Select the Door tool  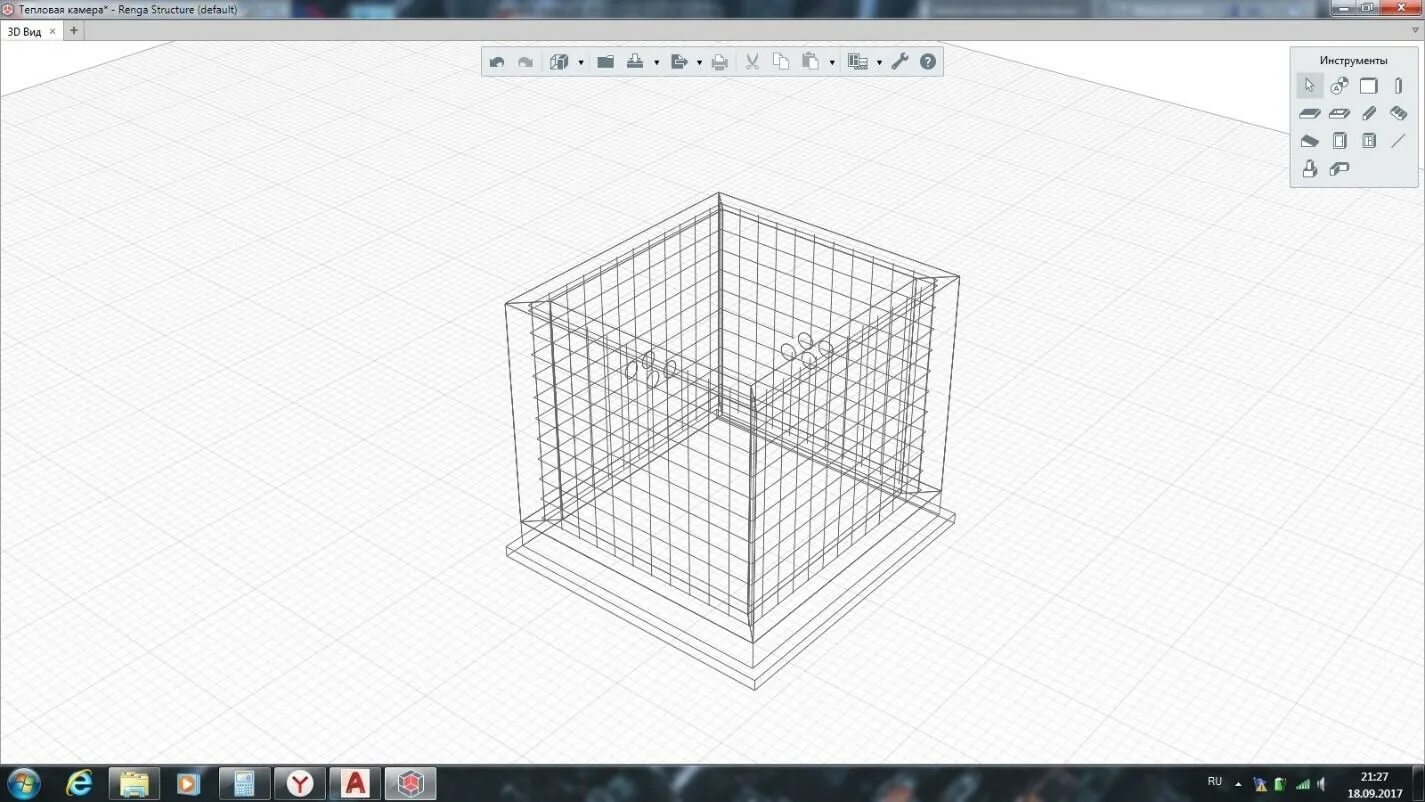tap(1339, 141)
